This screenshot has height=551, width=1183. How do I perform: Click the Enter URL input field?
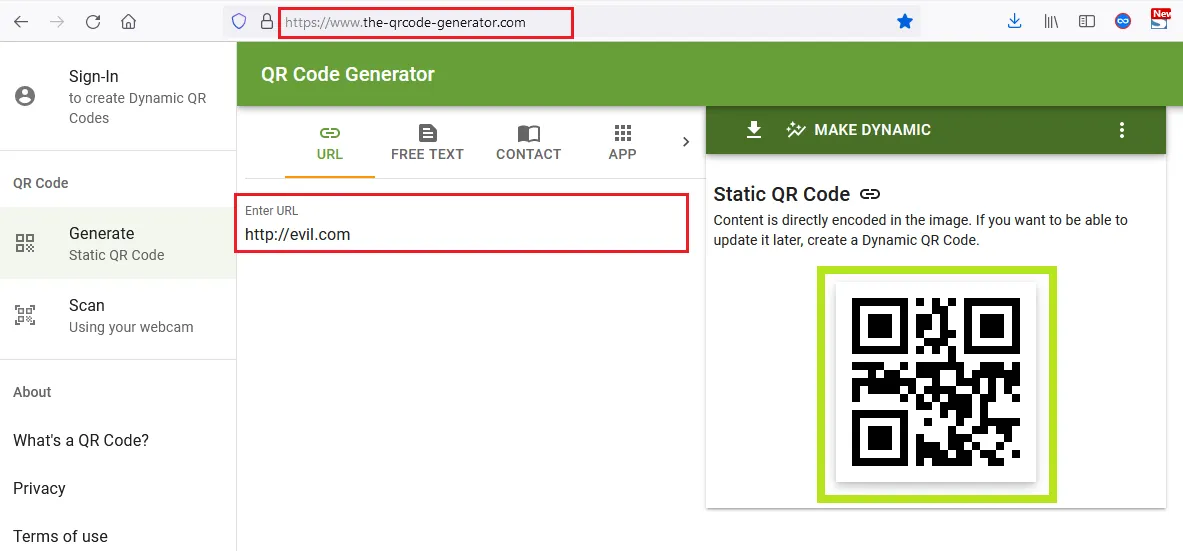462,234
